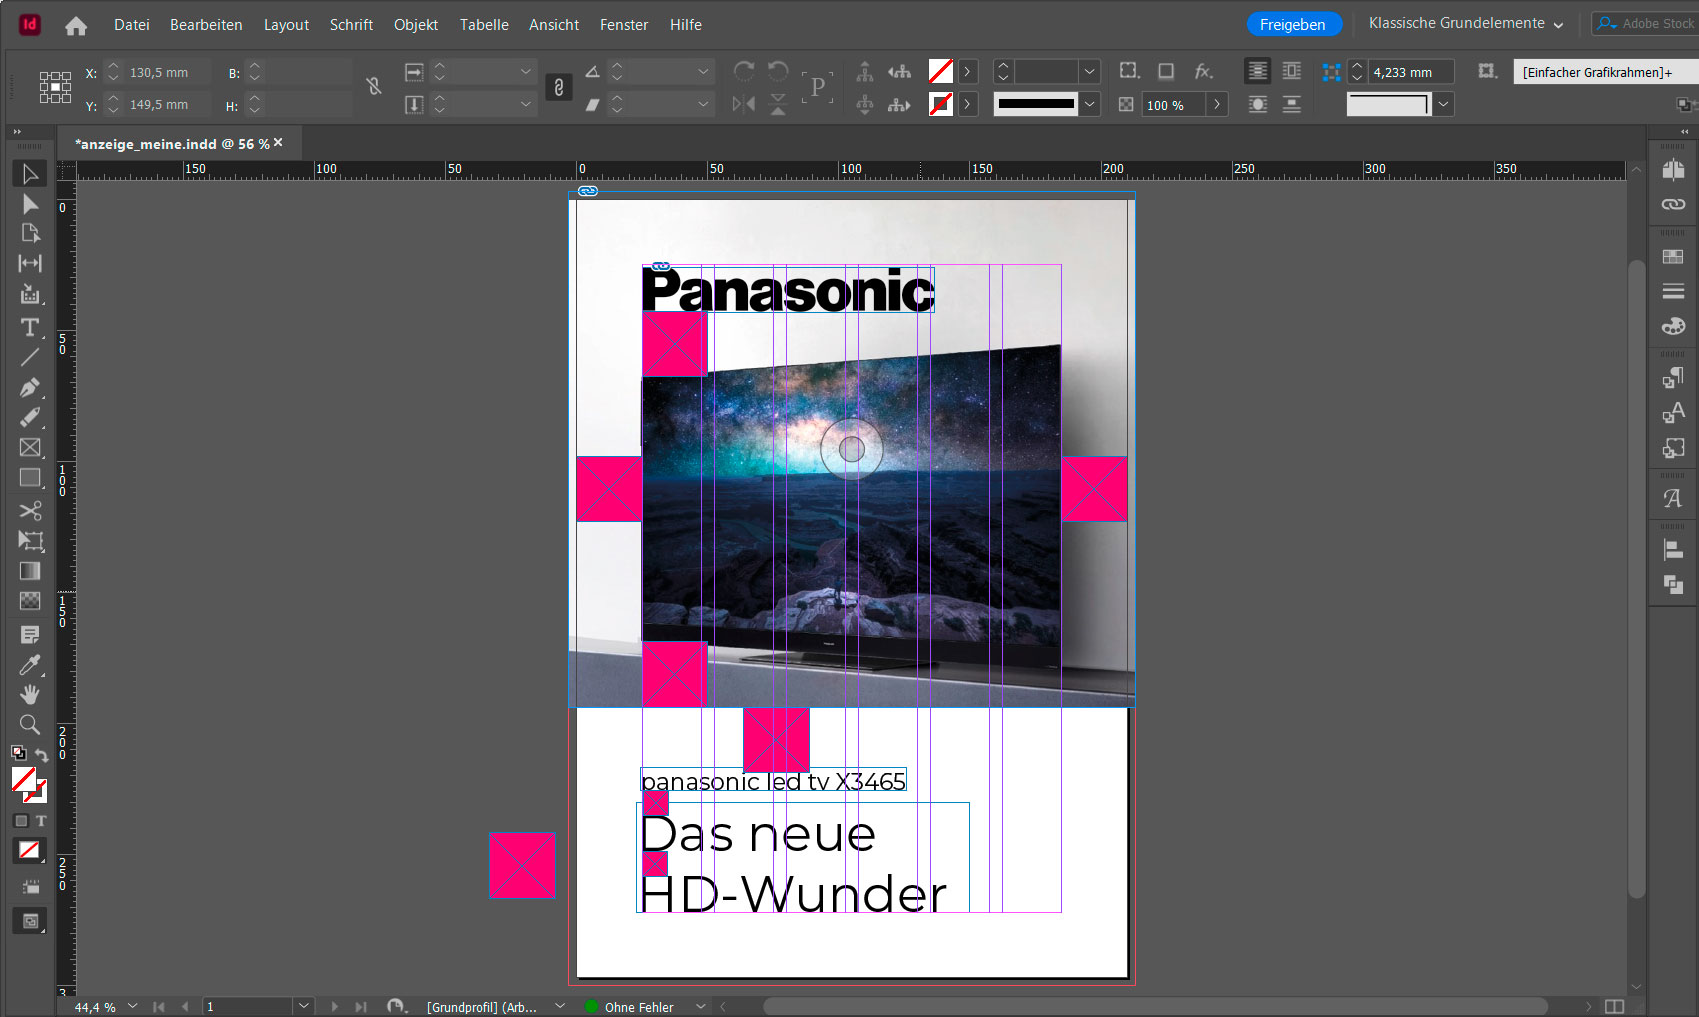Viewport: 1699px width, 1017px height.
Task: Open Grundprofil preflight profile dropdown
Action: click(x=560, y=1006)
